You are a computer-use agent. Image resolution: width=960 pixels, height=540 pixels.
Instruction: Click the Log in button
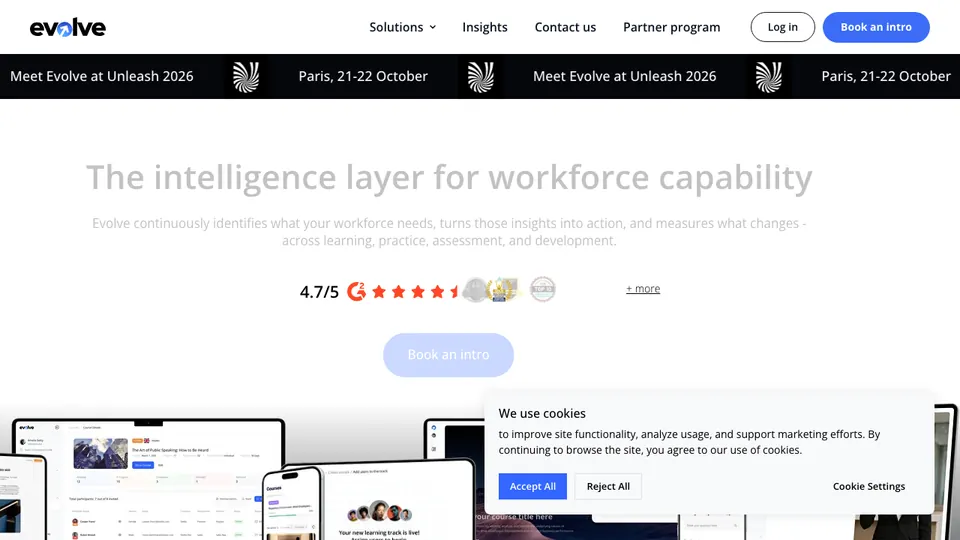pos(782,27)
